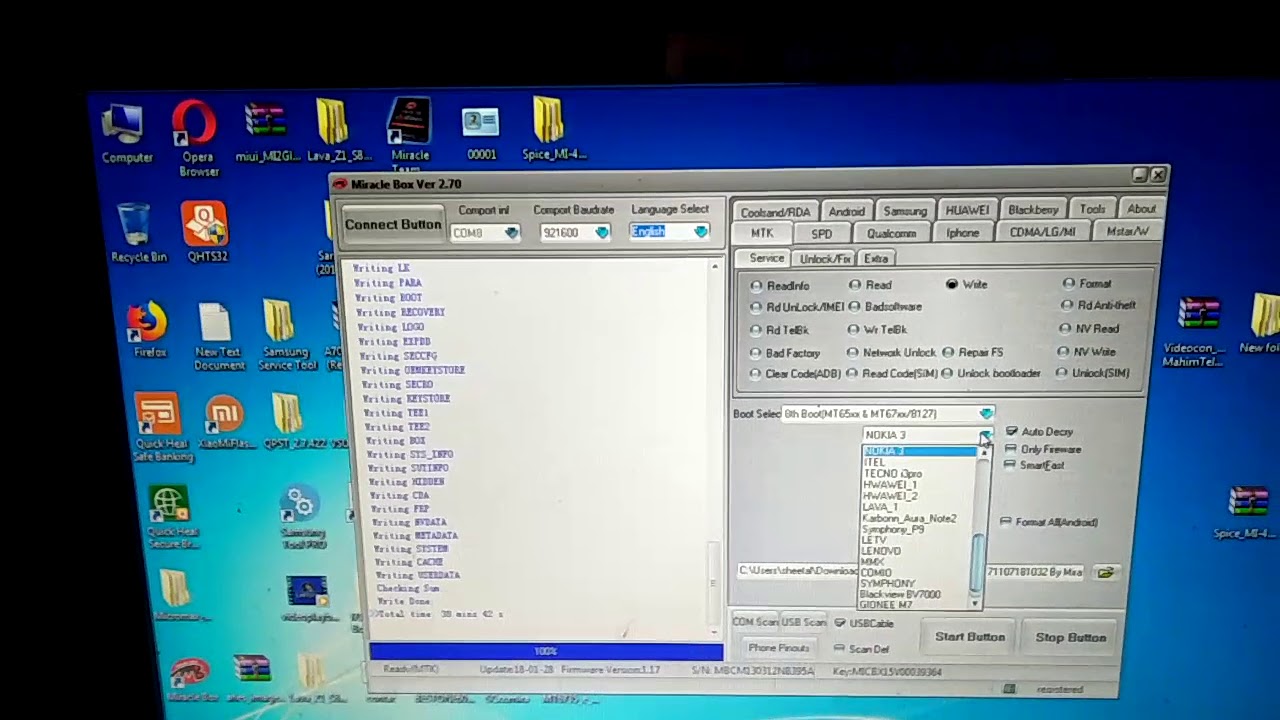This screenshot has height=720, width=1280.
Task: Select the Spice_MI-4 folder near Miracle shortcut
Action: 552,129
